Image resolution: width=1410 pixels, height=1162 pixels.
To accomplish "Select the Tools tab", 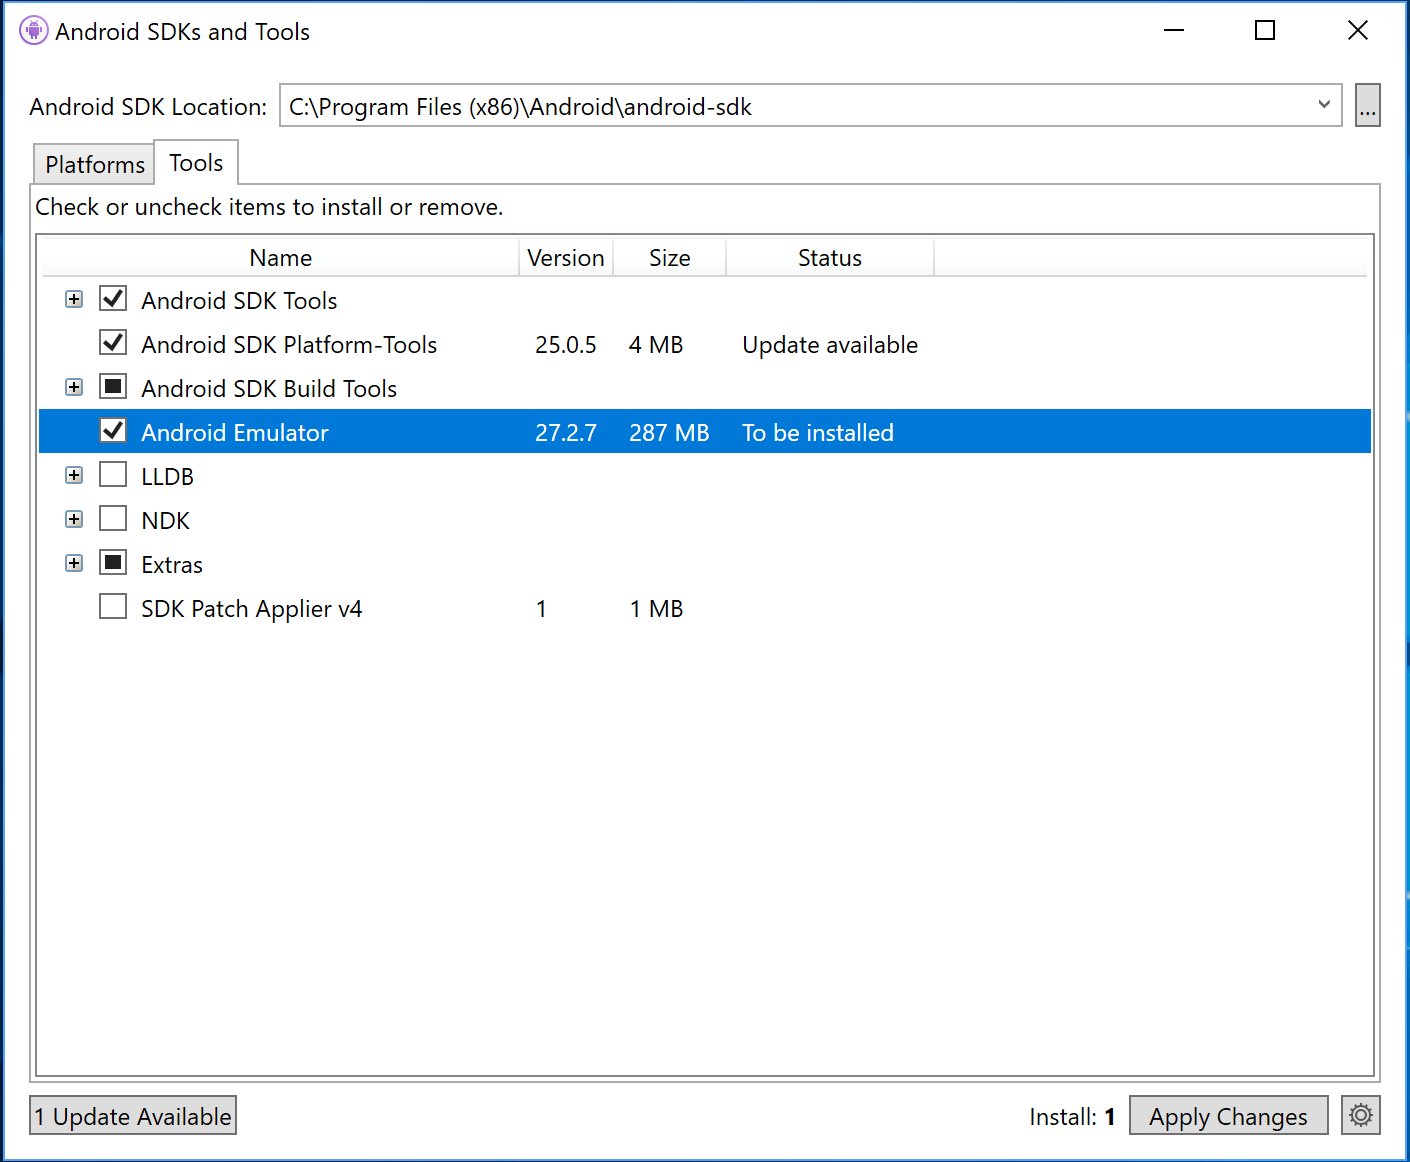I will pyautogui.click(x=195, y=162).
